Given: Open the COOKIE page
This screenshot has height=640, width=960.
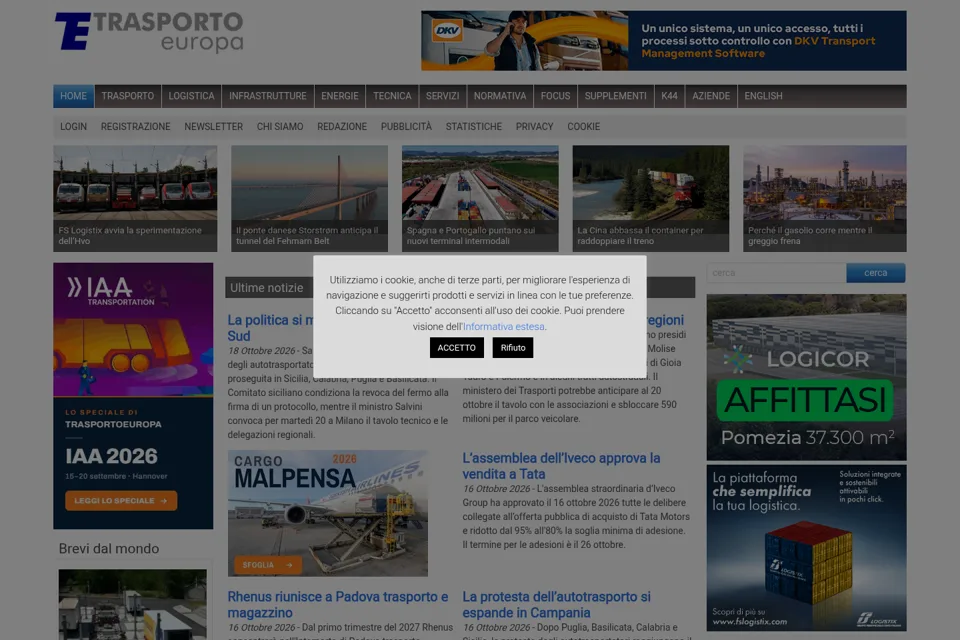Looking at the screenshot, I should pos(583,127).
